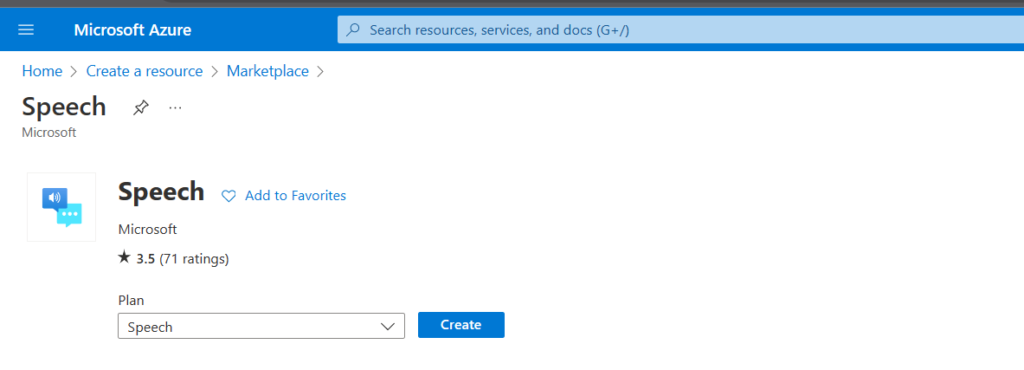Go to Home breadcrumb
Viewport: 1024px width, 370px height.
click(x=42, y=71)
